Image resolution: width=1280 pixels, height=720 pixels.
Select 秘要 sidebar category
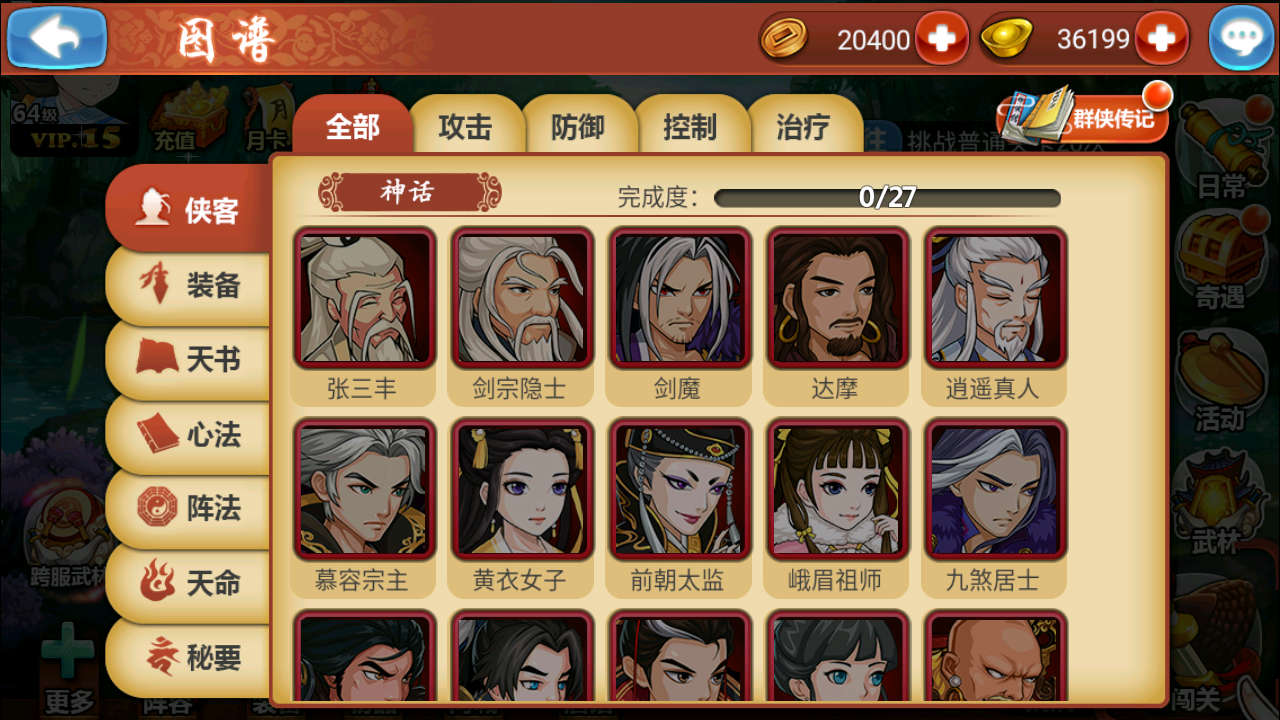[x=190, y=657]
